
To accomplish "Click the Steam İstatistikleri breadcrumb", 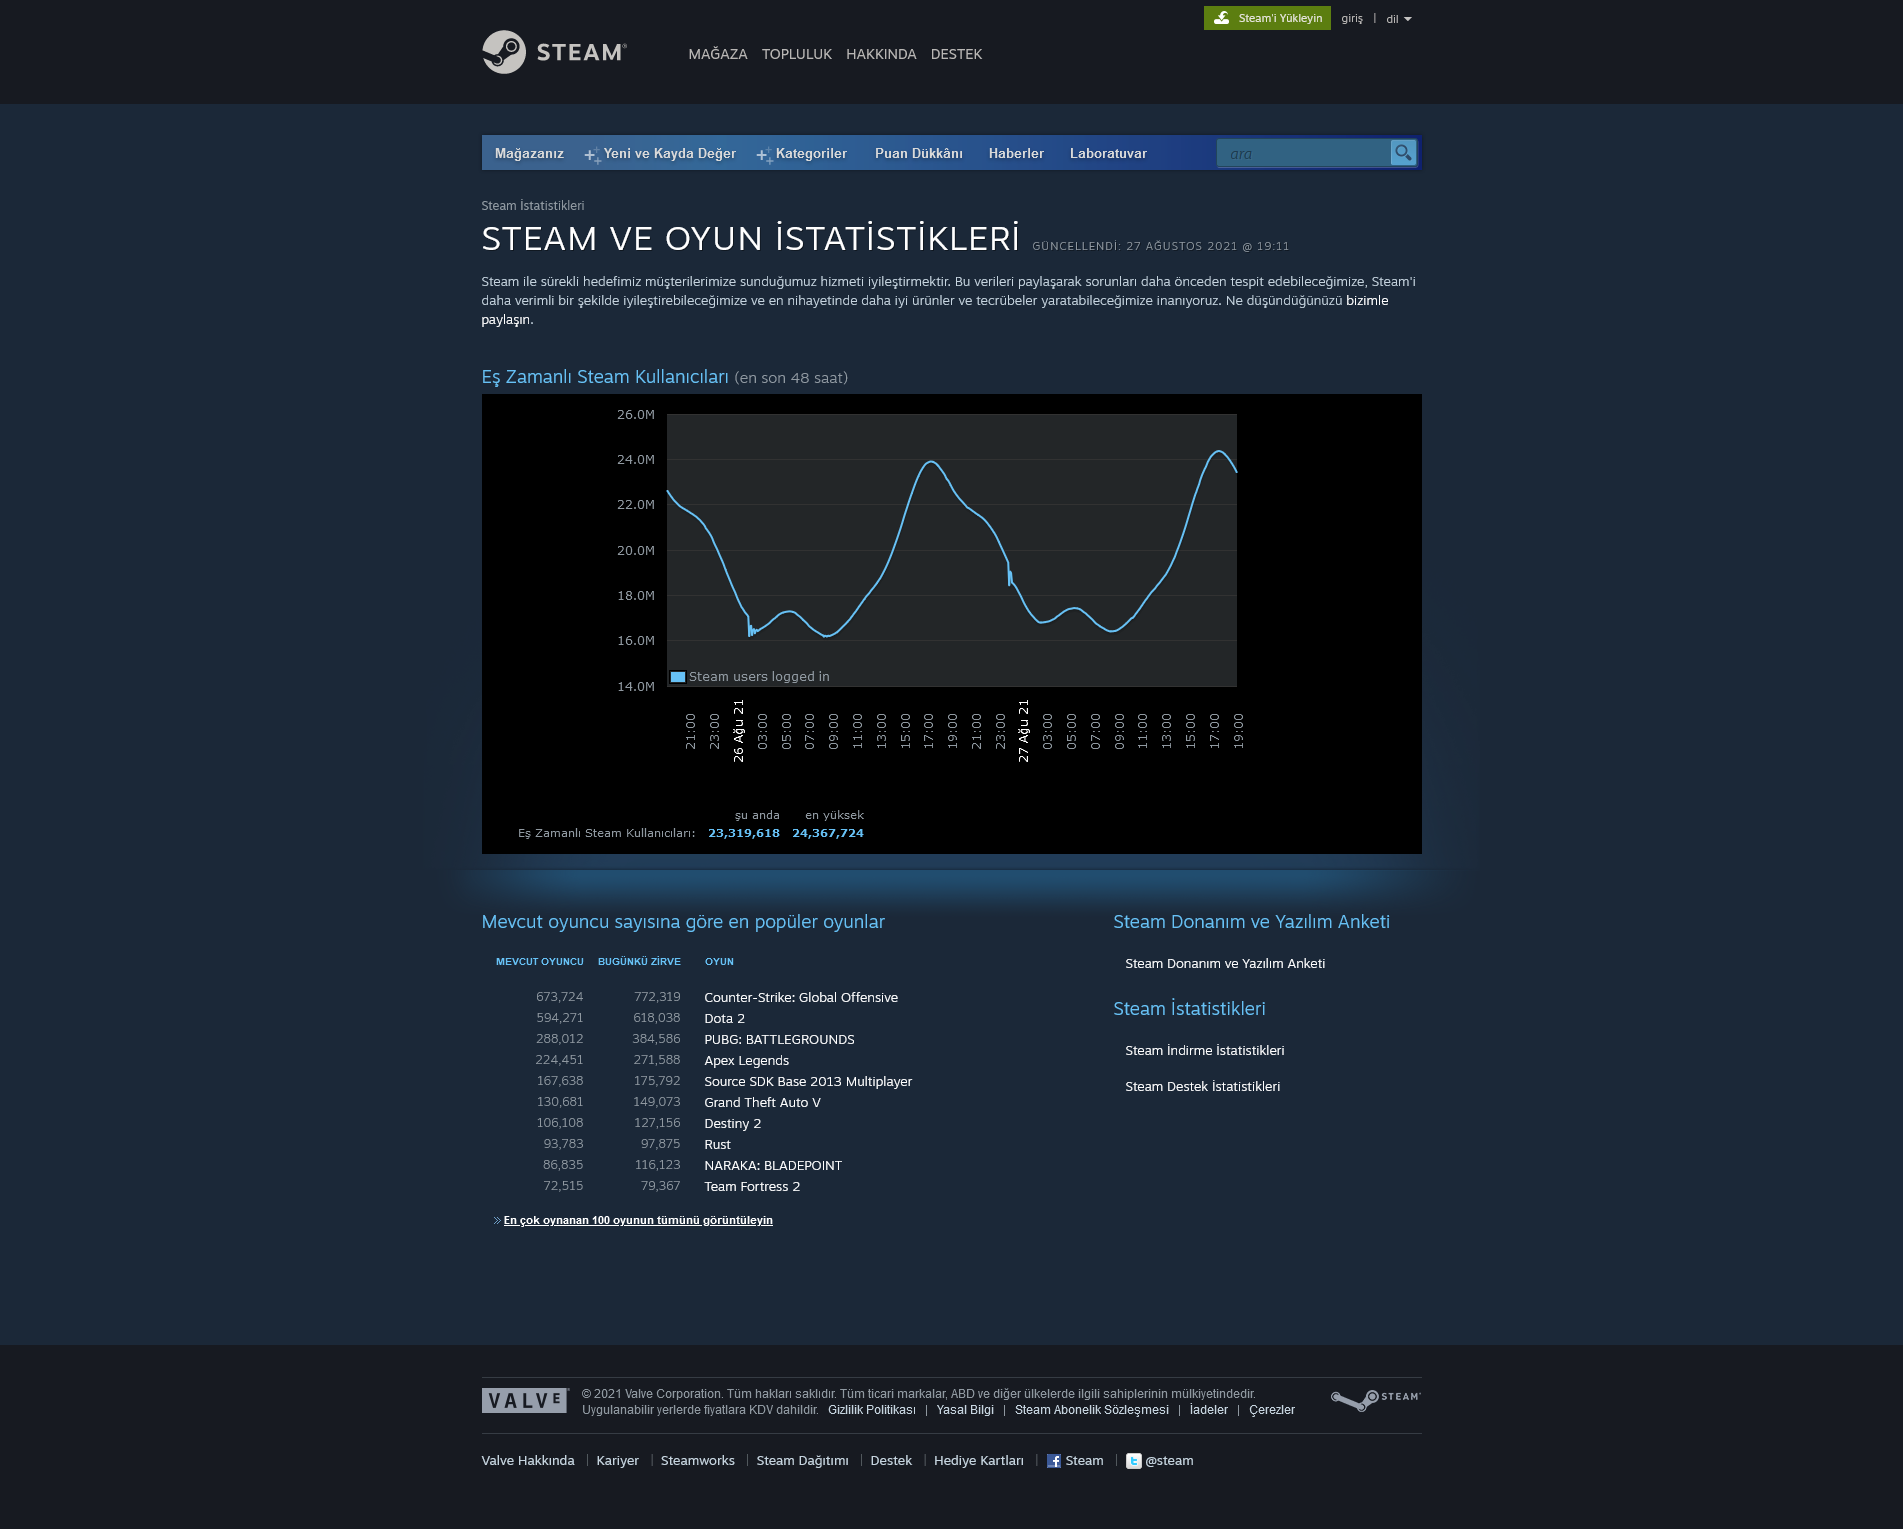I will coord(533,206).
